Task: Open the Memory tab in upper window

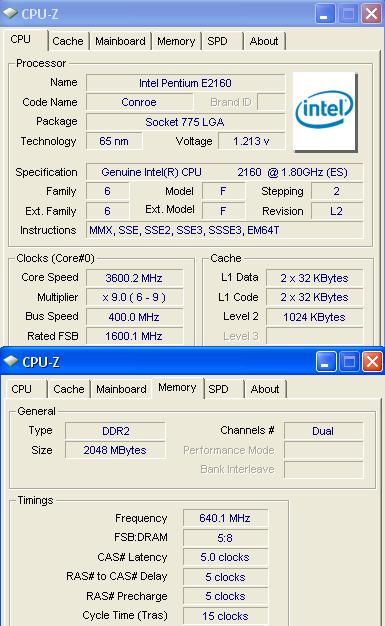Action: (x=176, y=41)
